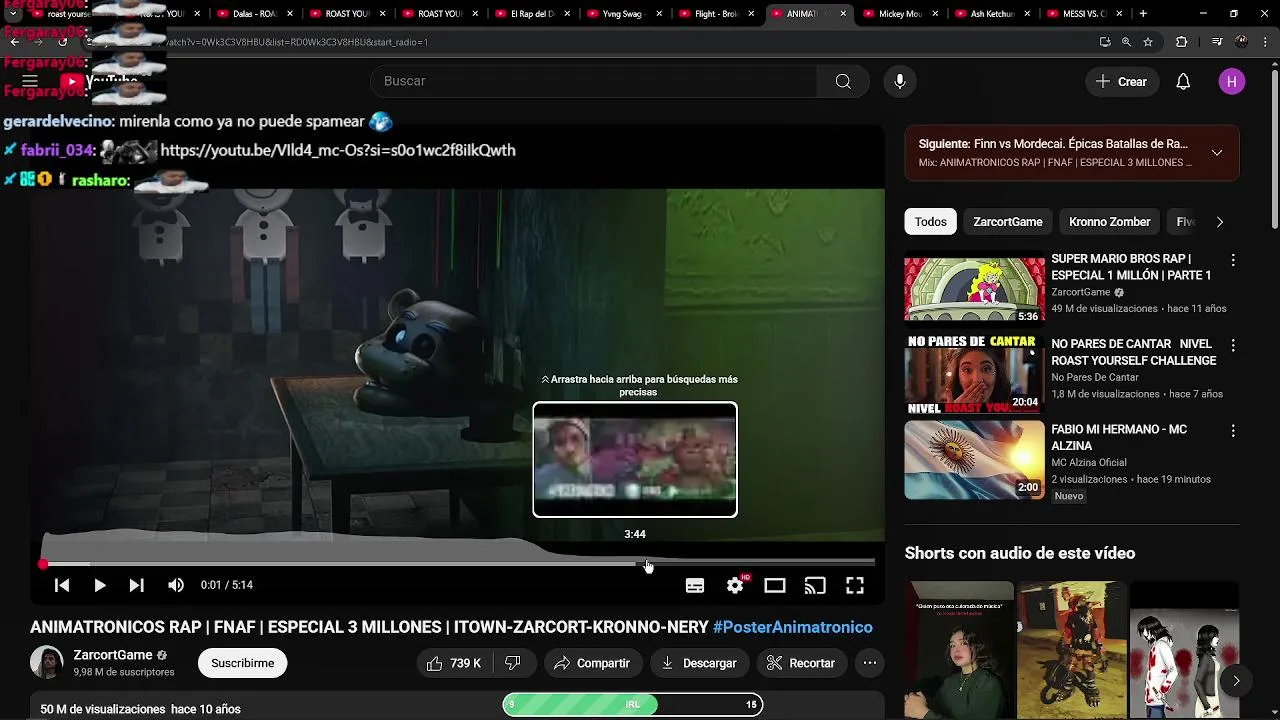Switch to the Yvng Swag browser tab

(624, 14)
